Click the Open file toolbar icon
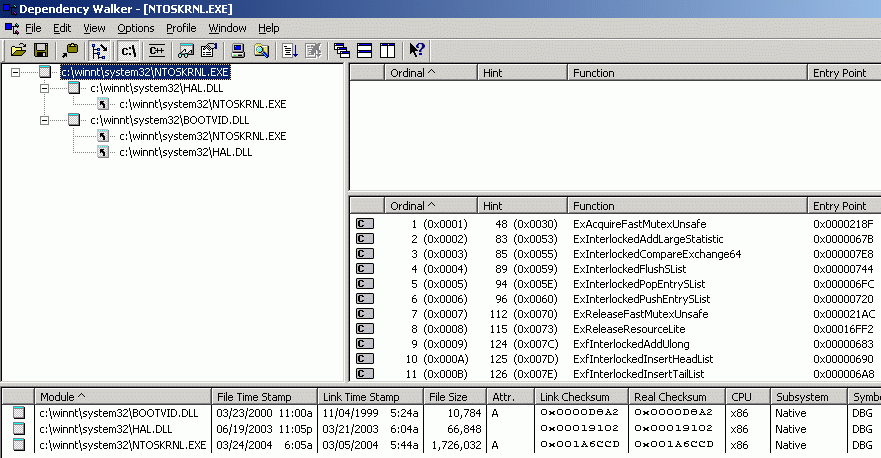The width and height of the screenshot is (881, 458). point(19,51)
